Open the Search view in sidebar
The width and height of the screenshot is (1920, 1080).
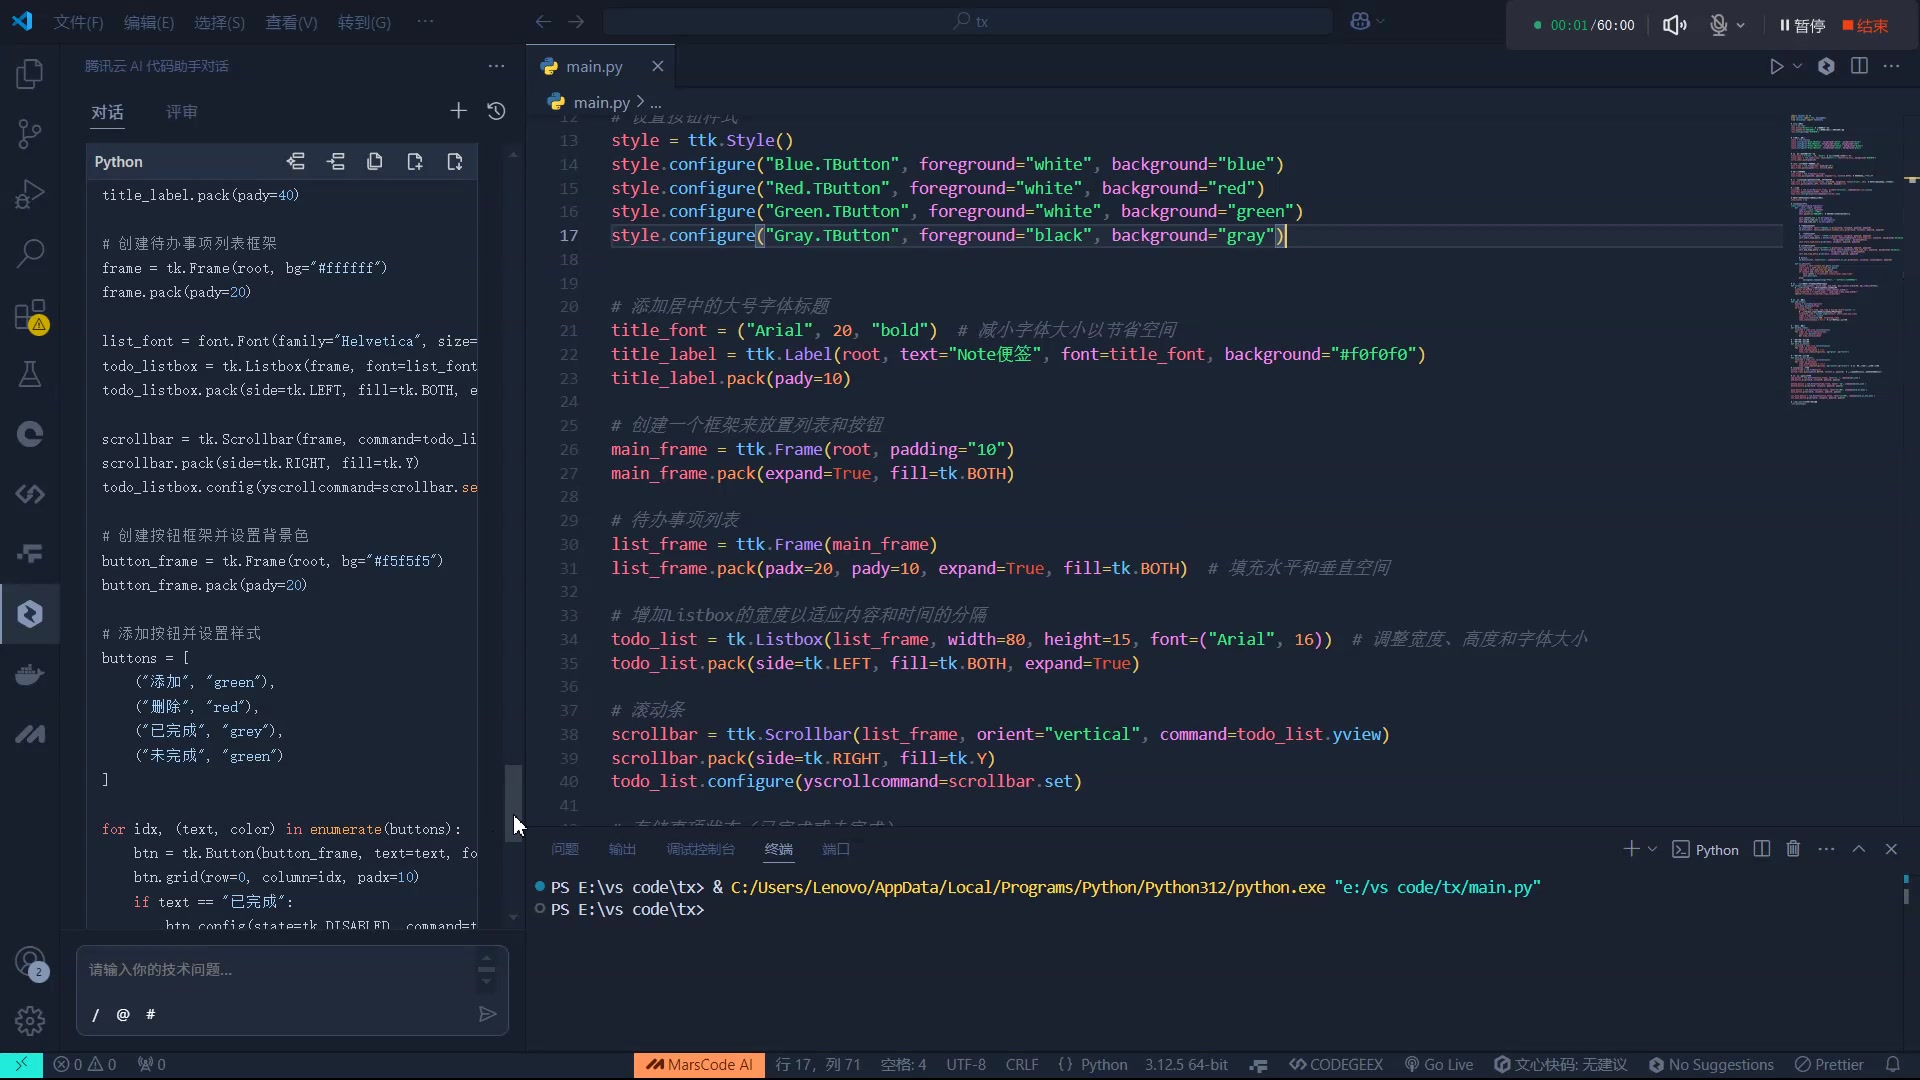(x=30, y=253)
